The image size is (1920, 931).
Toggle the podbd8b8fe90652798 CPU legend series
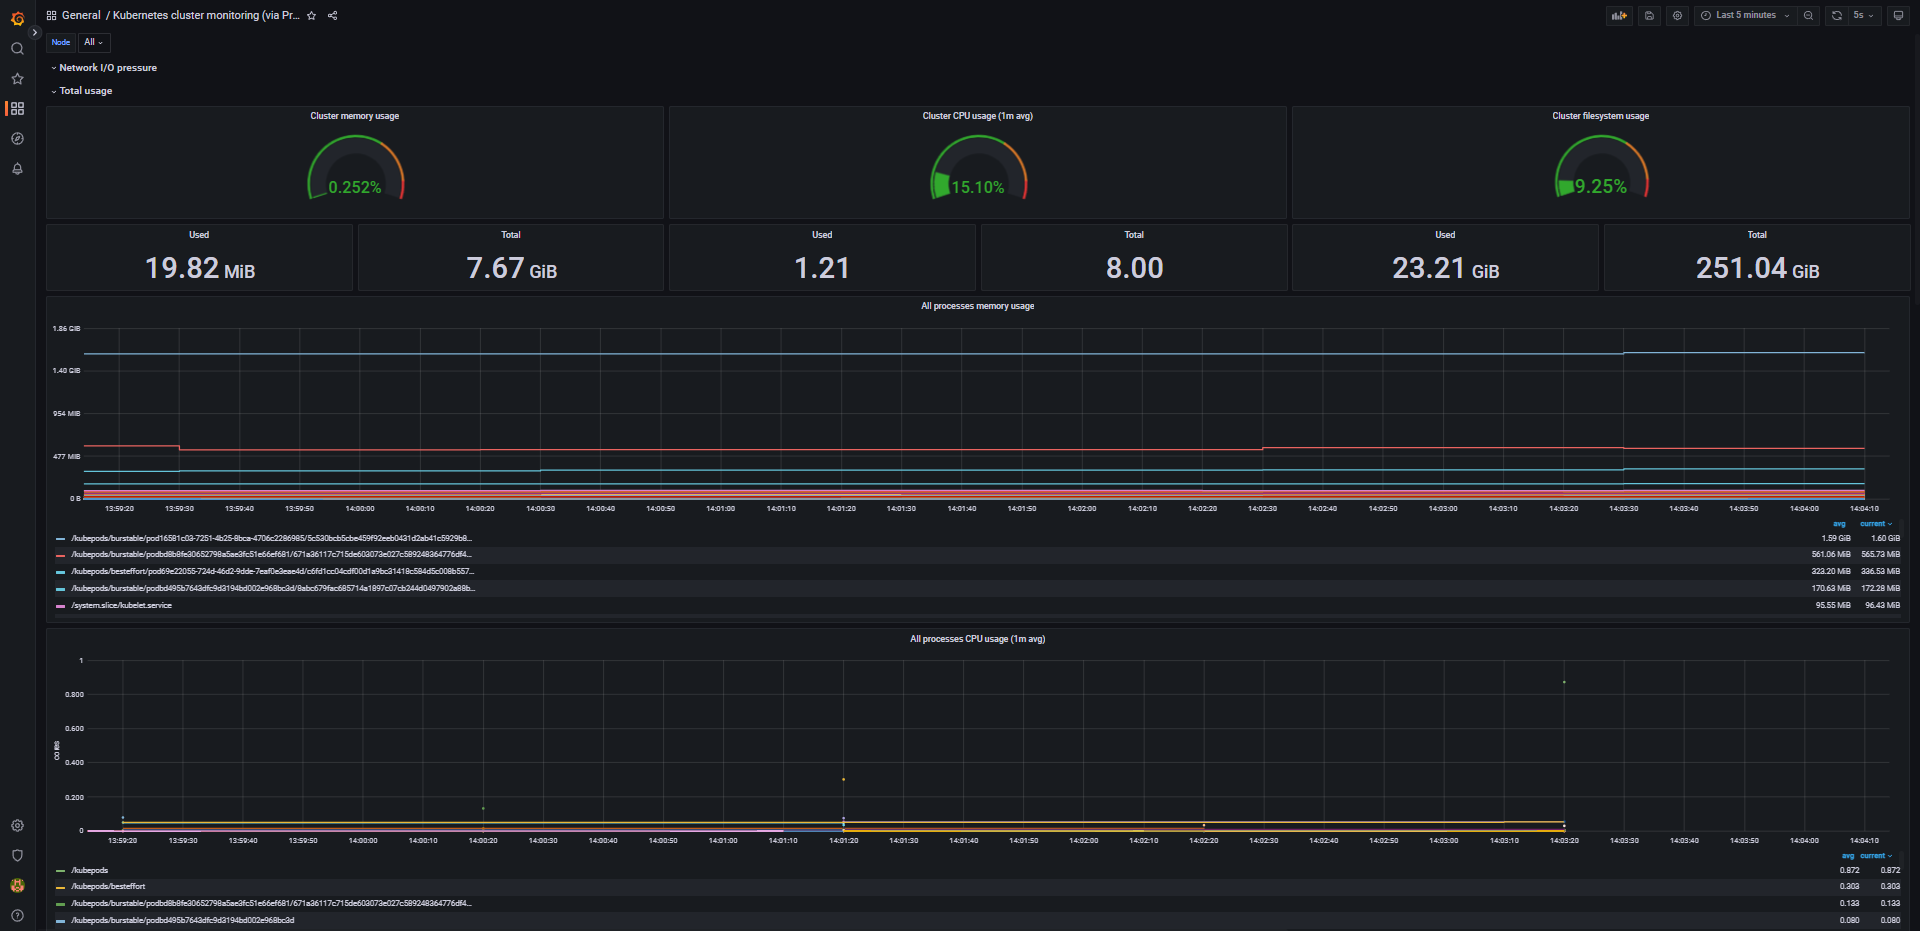[x=270, y=903]
